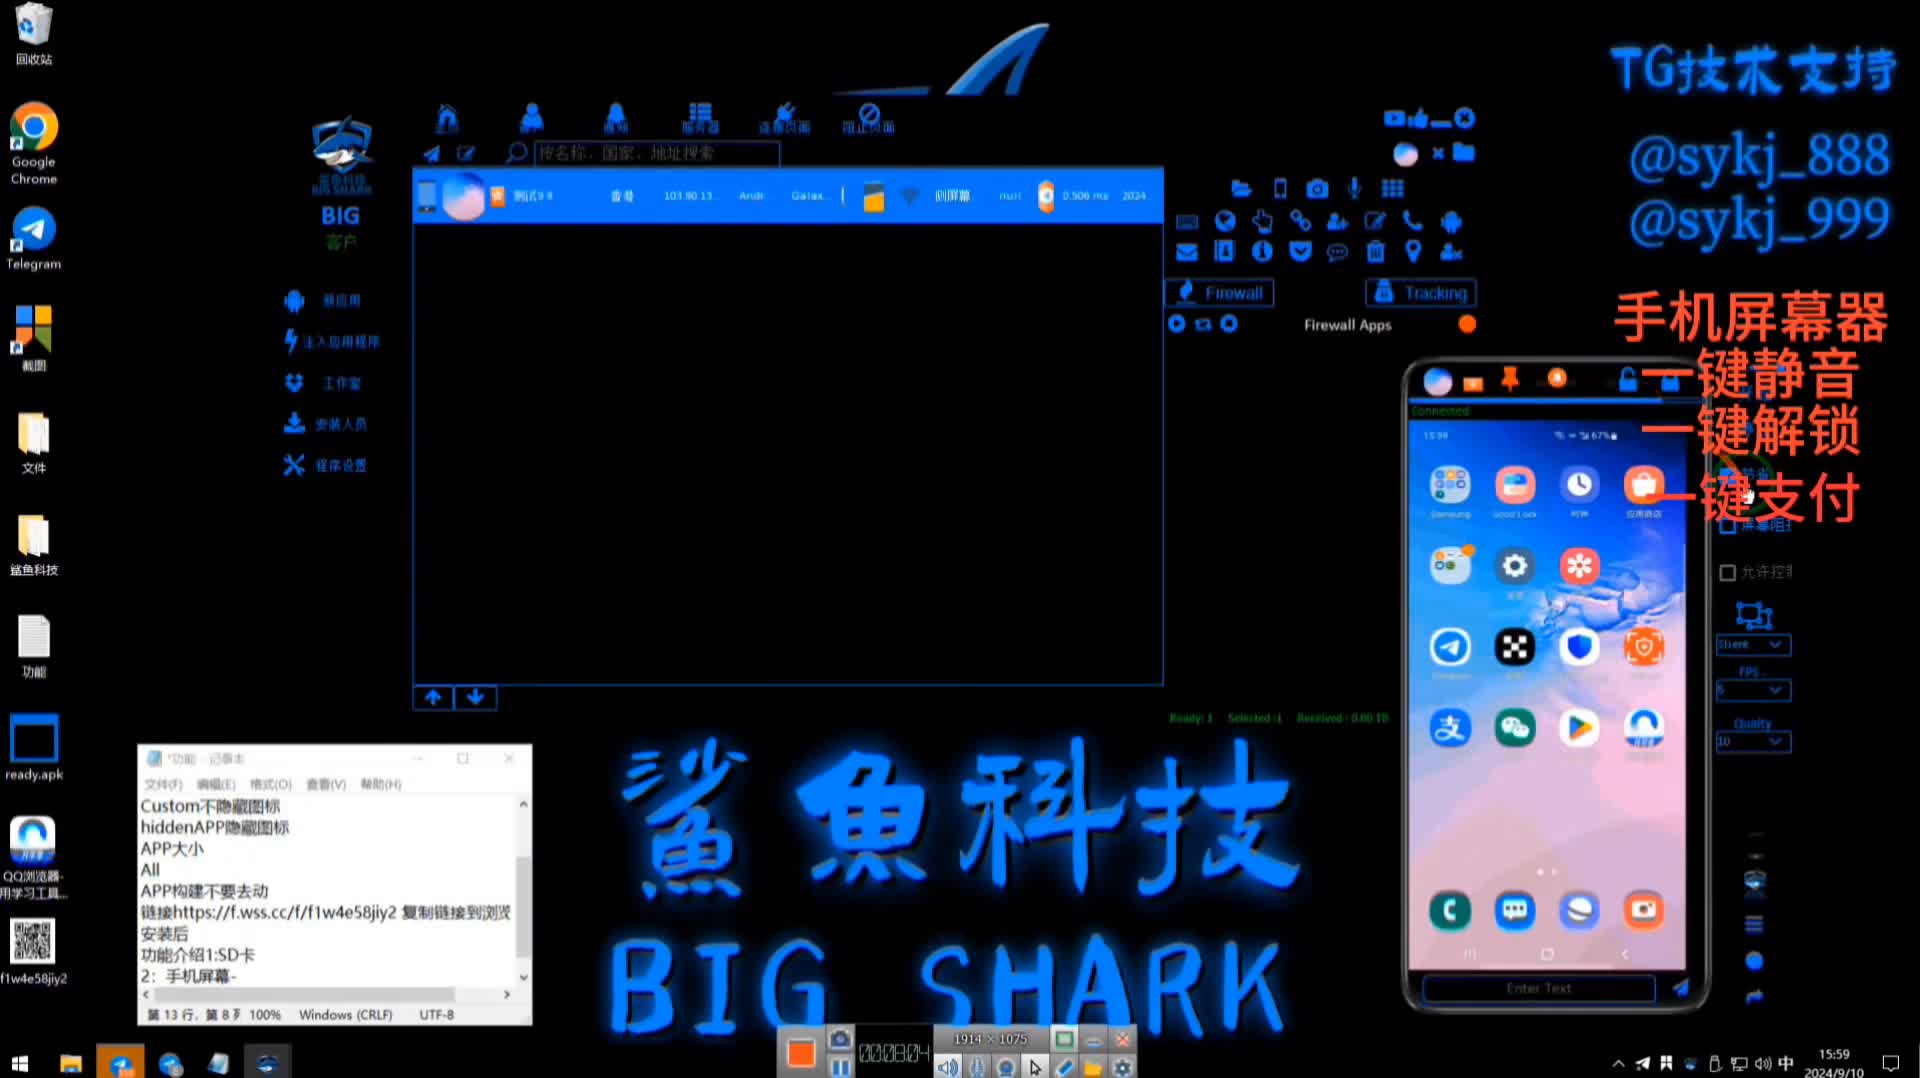Select the connected device row in list
This screenshot has height=1078, width=1920.
coord(788,196)
